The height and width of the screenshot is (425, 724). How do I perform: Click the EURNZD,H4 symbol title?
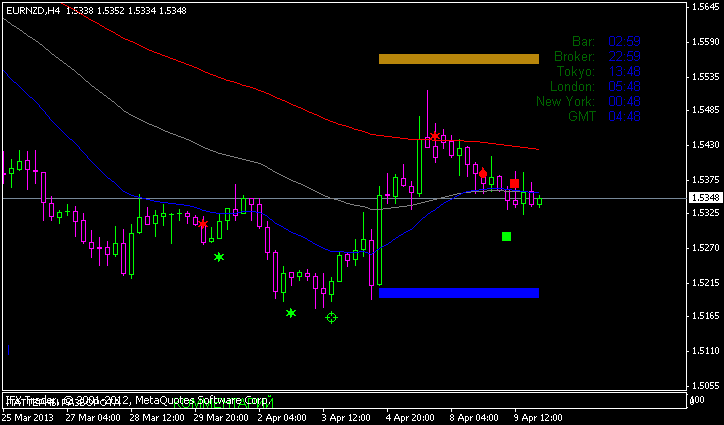[31, 9]
